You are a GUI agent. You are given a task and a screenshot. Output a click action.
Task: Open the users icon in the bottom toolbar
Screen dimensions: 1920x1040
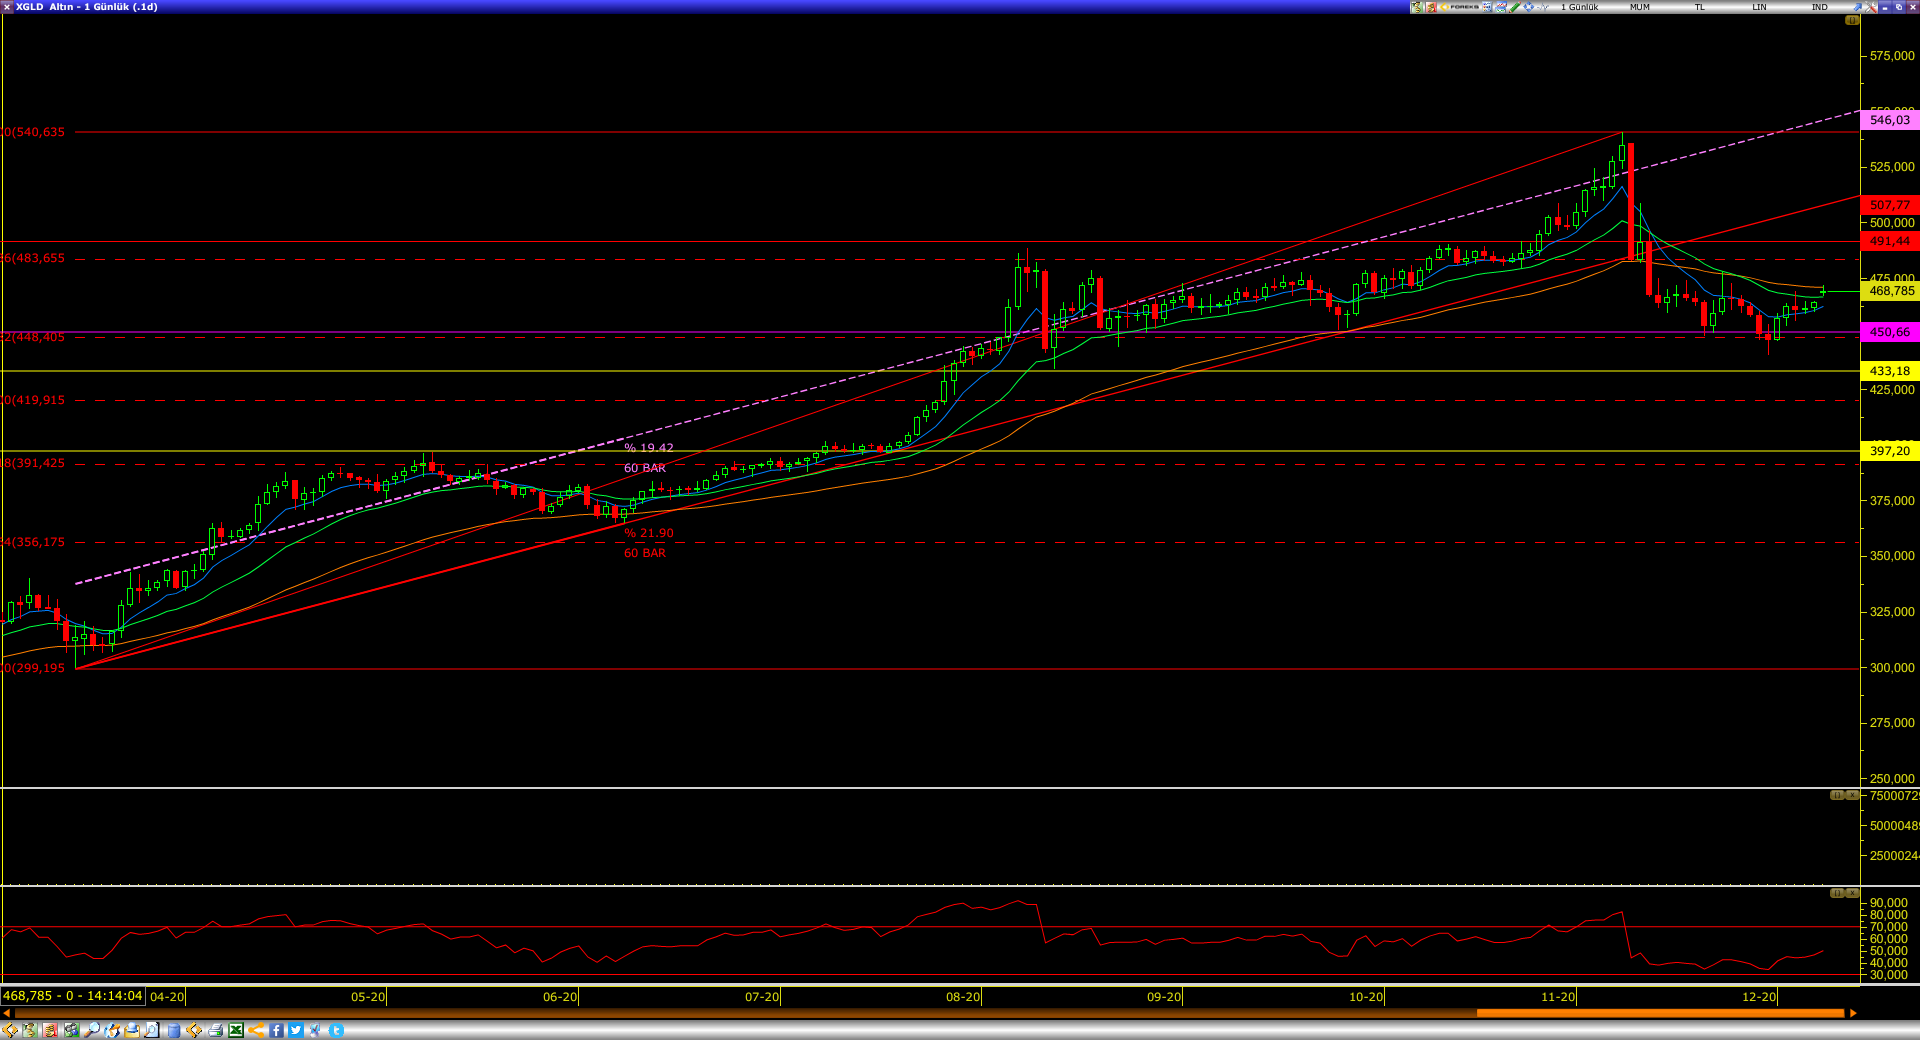(72, 1030)
